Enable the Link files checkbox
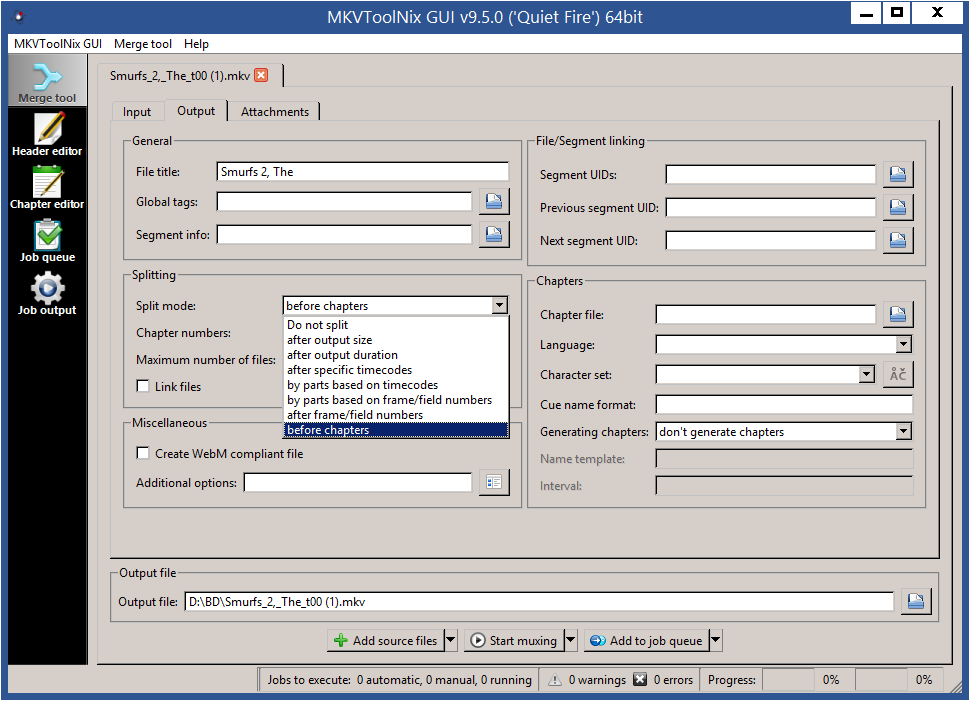Screen dimensions: 970x701 pyautogui.click(x=143, y=386)
